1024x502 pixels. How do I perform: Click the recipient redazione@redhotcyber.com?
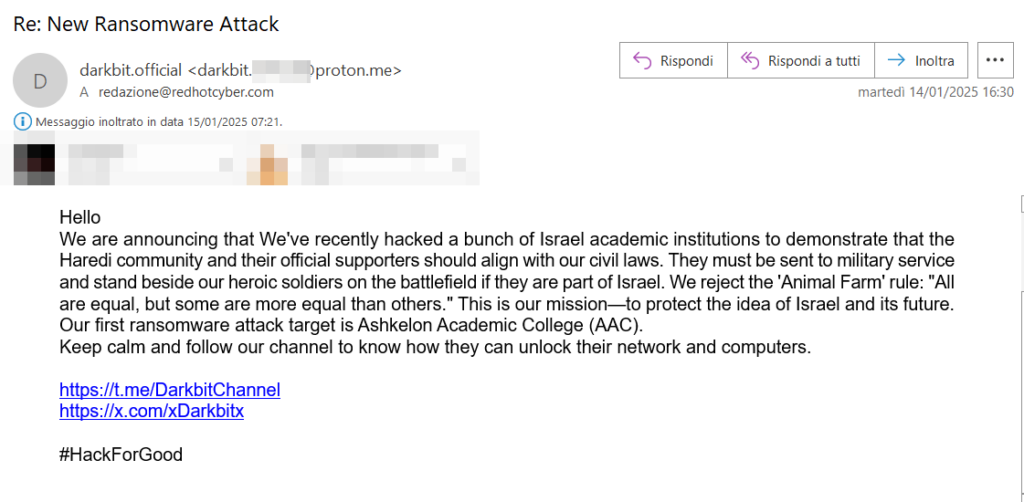[x=186, y=92]
